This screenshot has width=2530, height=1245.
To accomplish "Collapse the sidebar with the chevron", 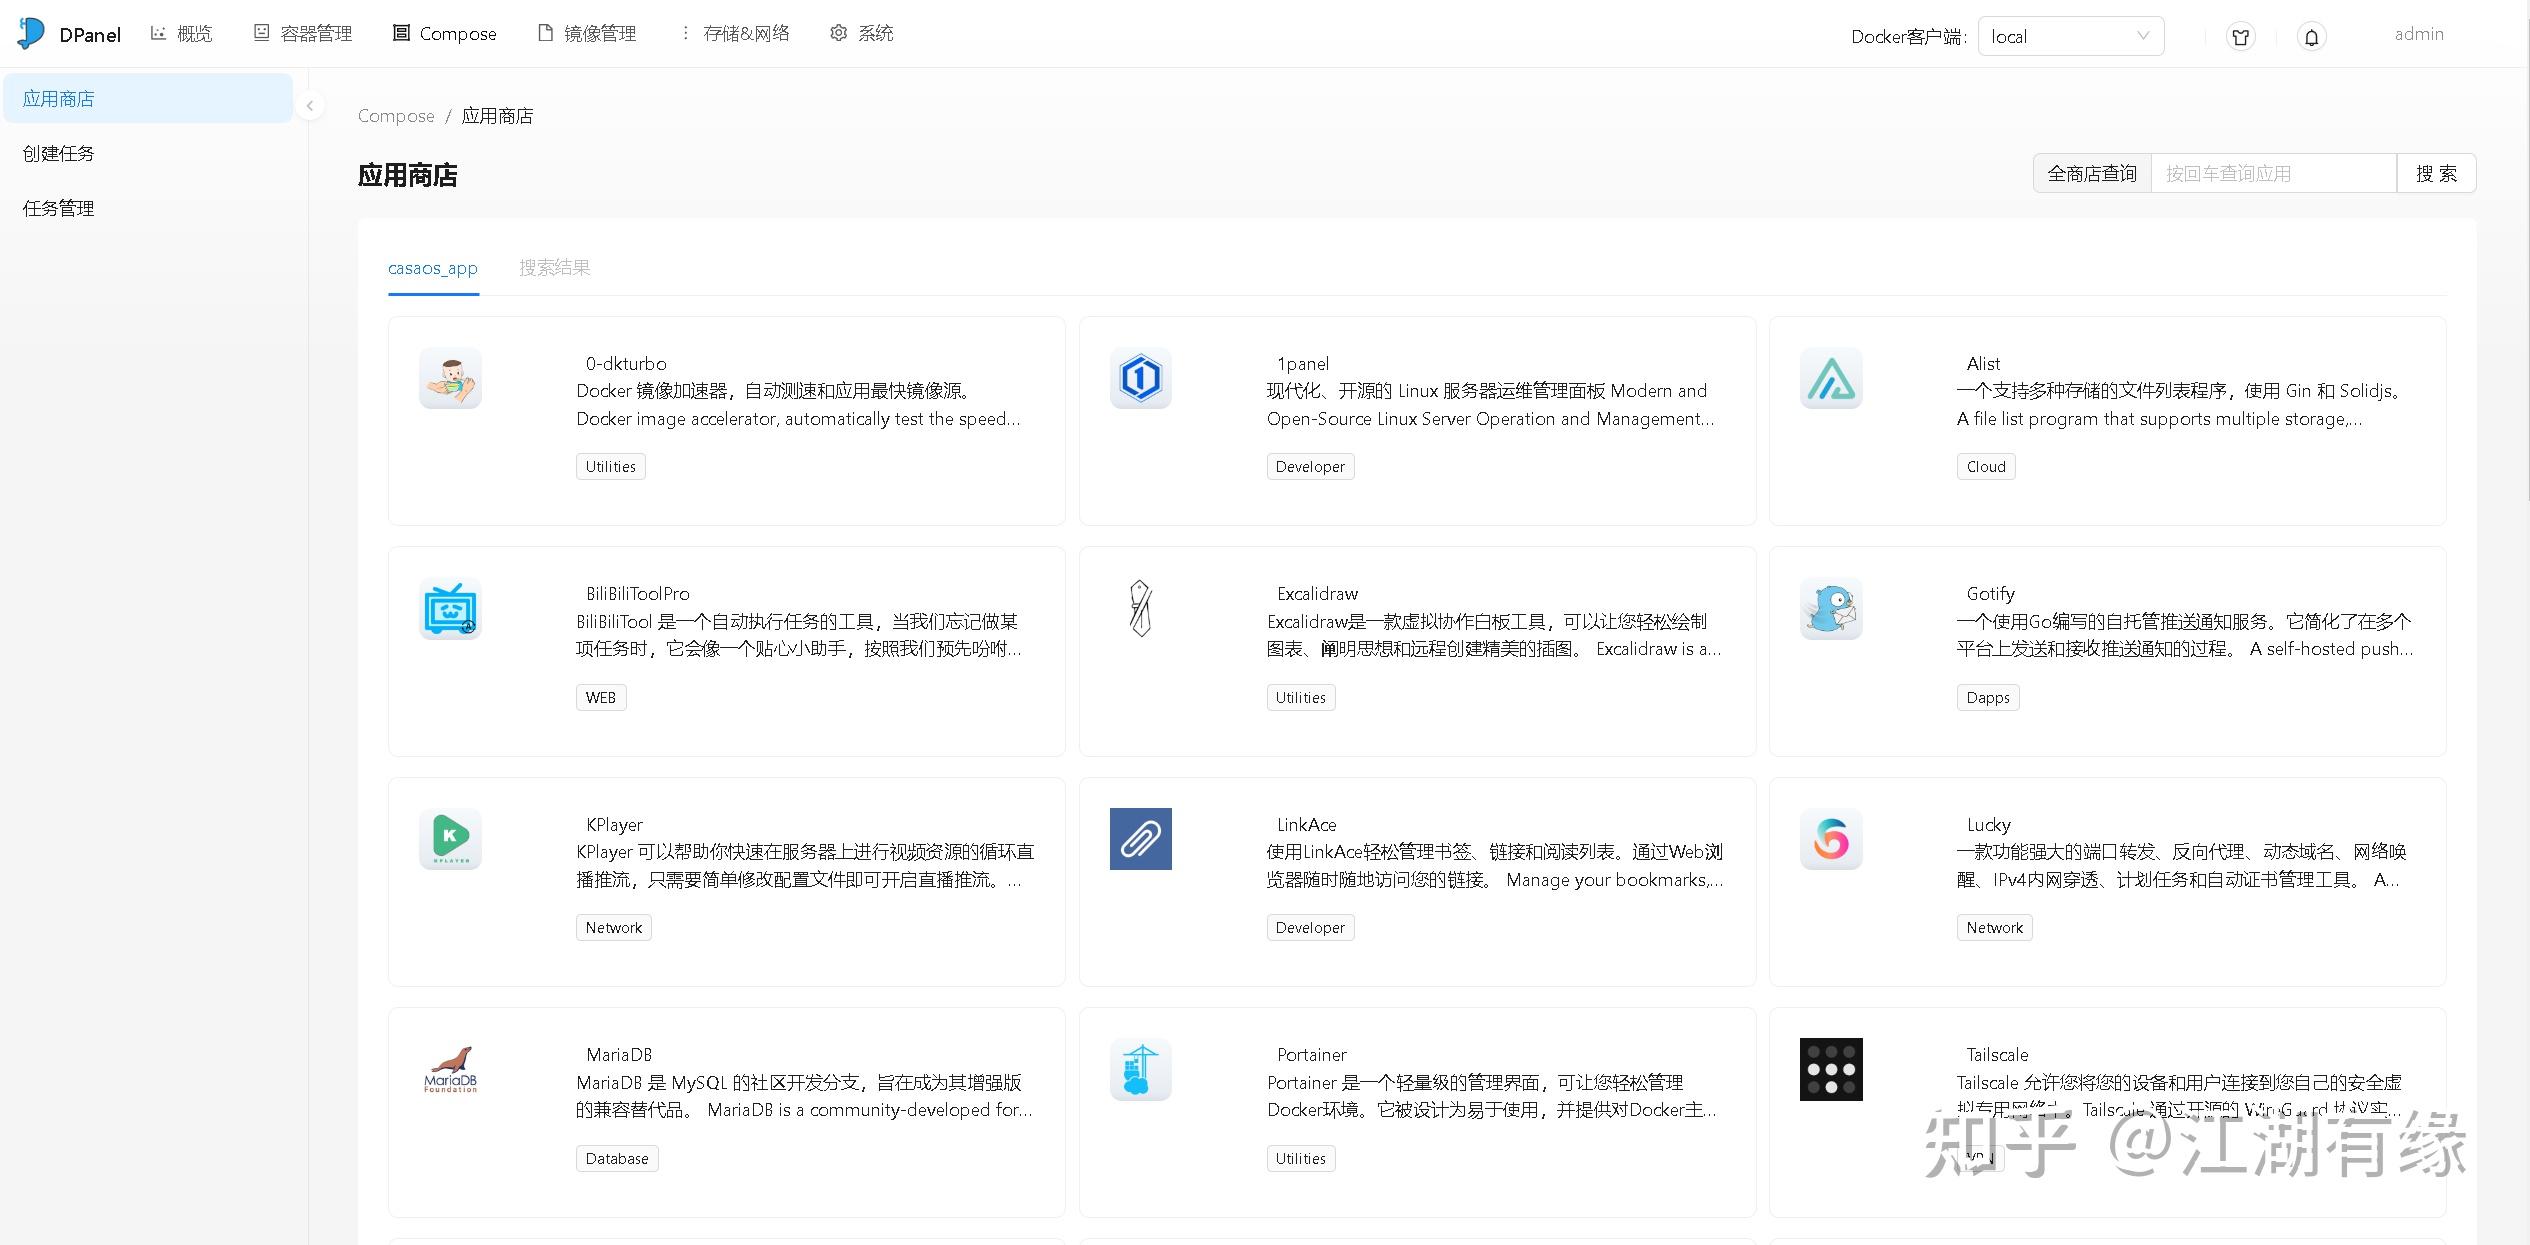I will click(x=310, y=105).
